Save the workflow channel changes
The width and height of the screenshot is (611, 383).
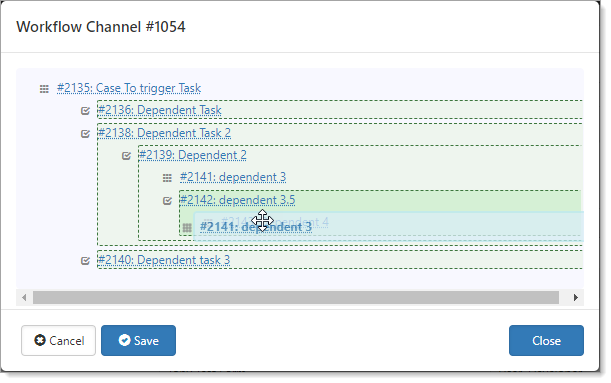tap(138, 341)
